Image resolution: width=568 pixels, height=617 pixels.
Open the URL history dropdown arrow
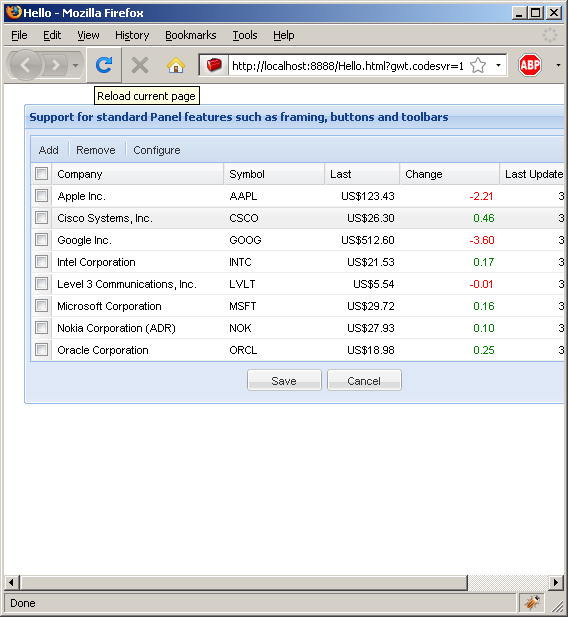click(x=498, y=65)
